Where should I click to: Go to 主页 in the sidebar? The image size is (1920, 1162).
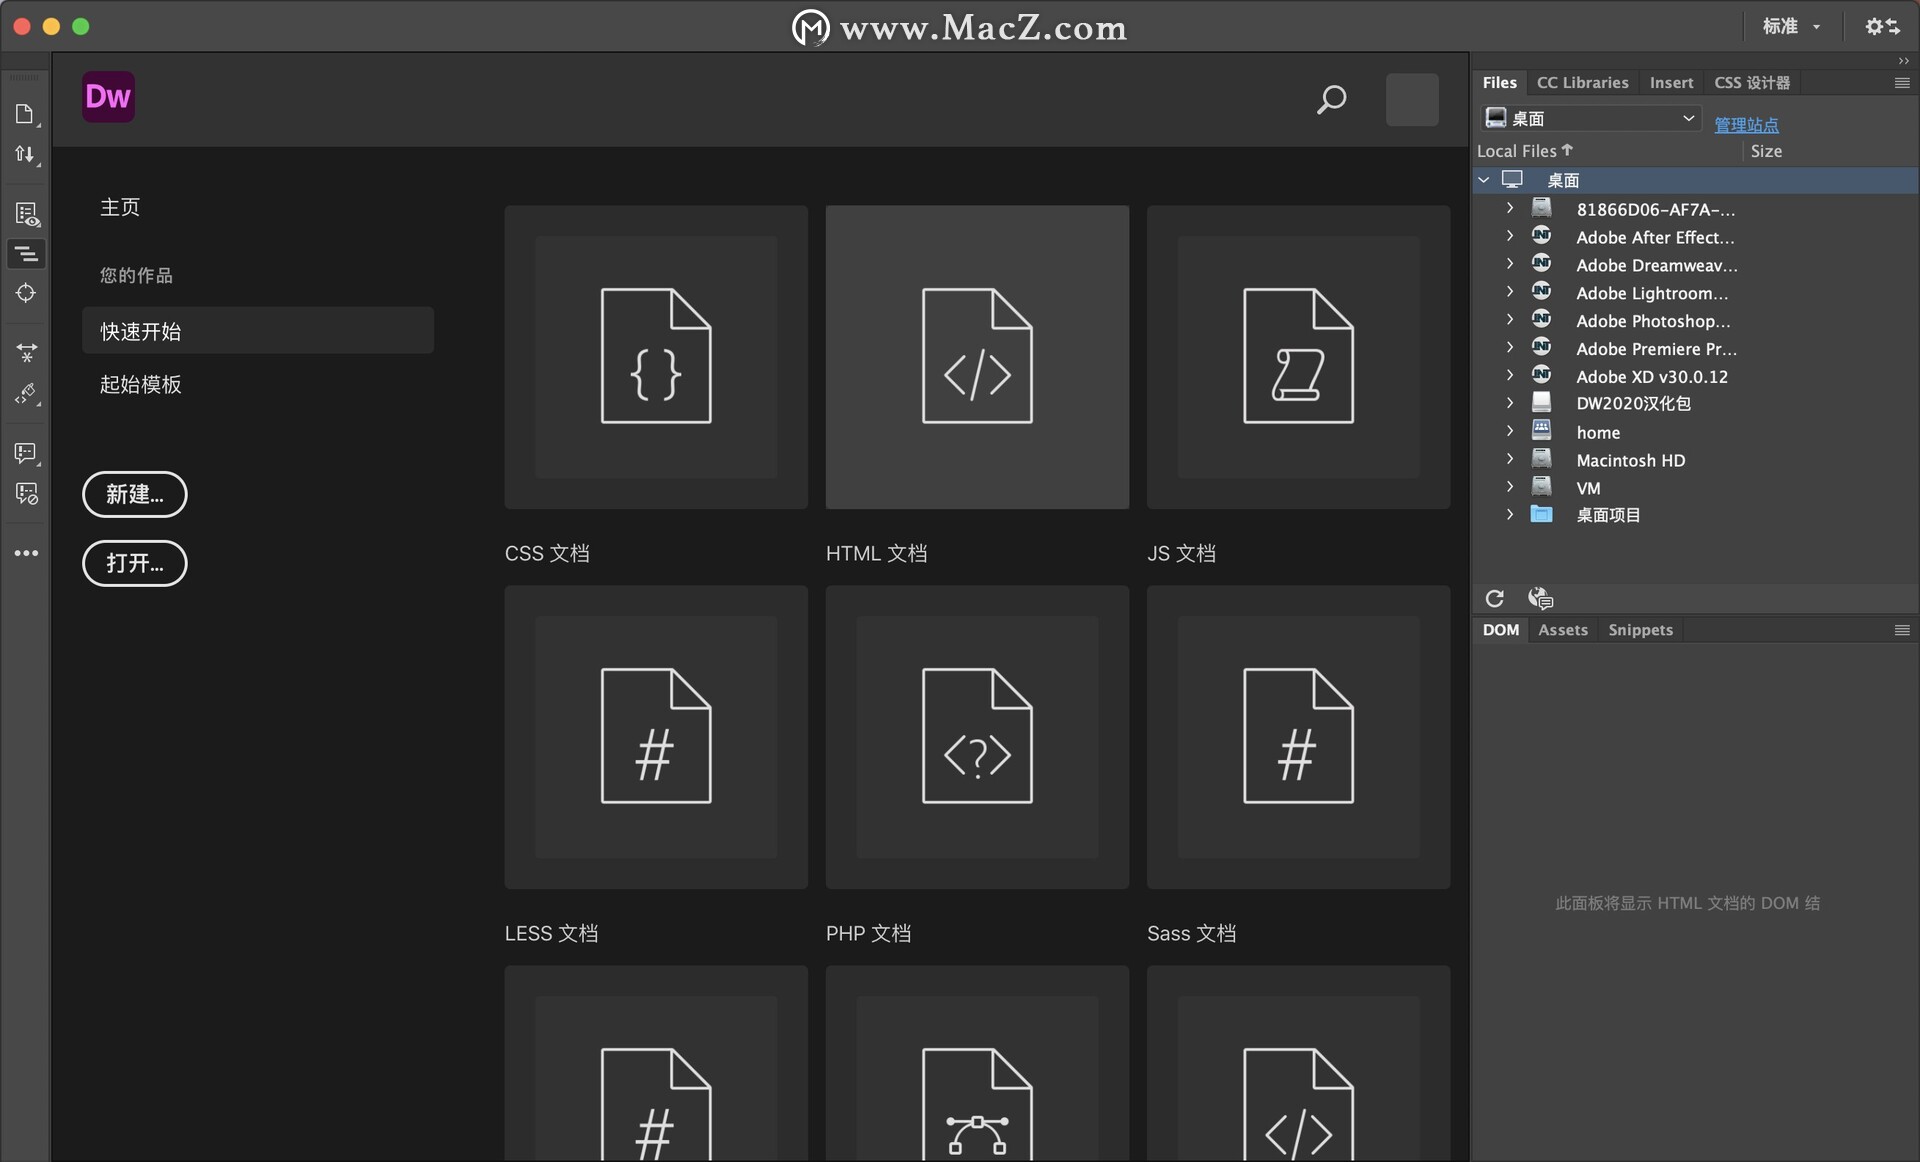(120, 207)
